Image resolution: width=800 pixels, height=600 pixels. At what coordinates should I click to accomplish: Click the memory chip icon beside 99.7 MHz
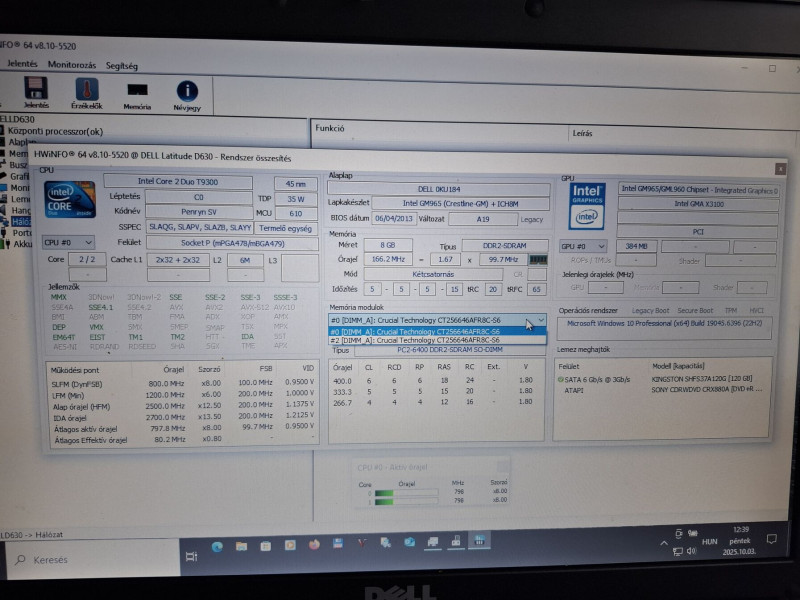(538, 260)
